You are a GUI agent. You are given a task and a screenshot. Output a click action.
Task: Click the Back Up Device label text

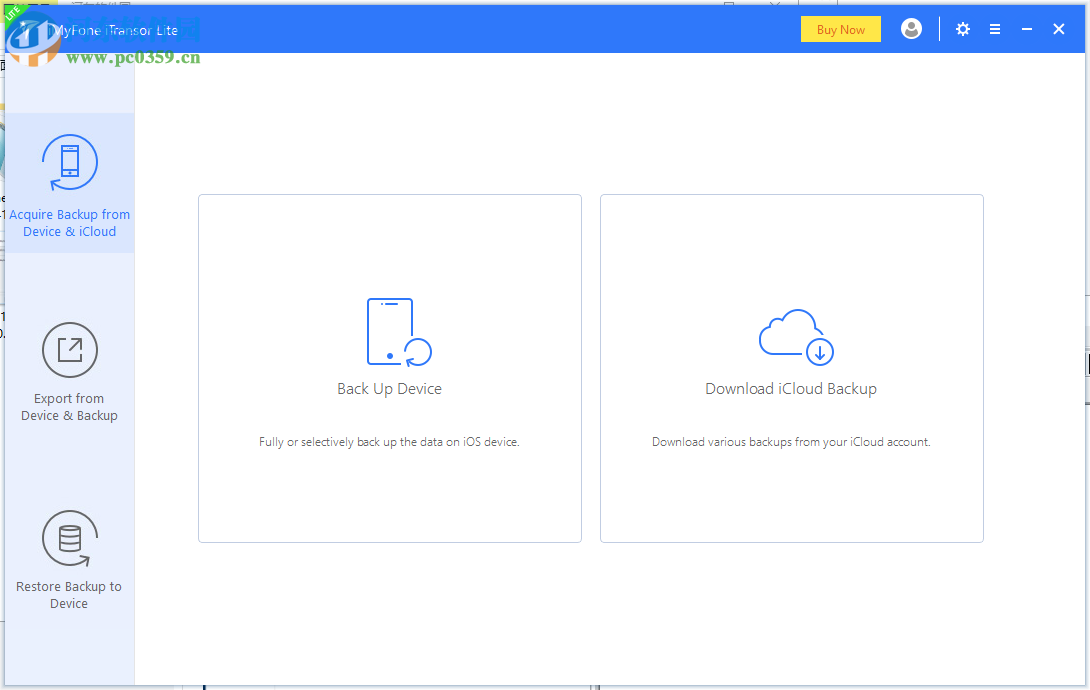[389, 388]
